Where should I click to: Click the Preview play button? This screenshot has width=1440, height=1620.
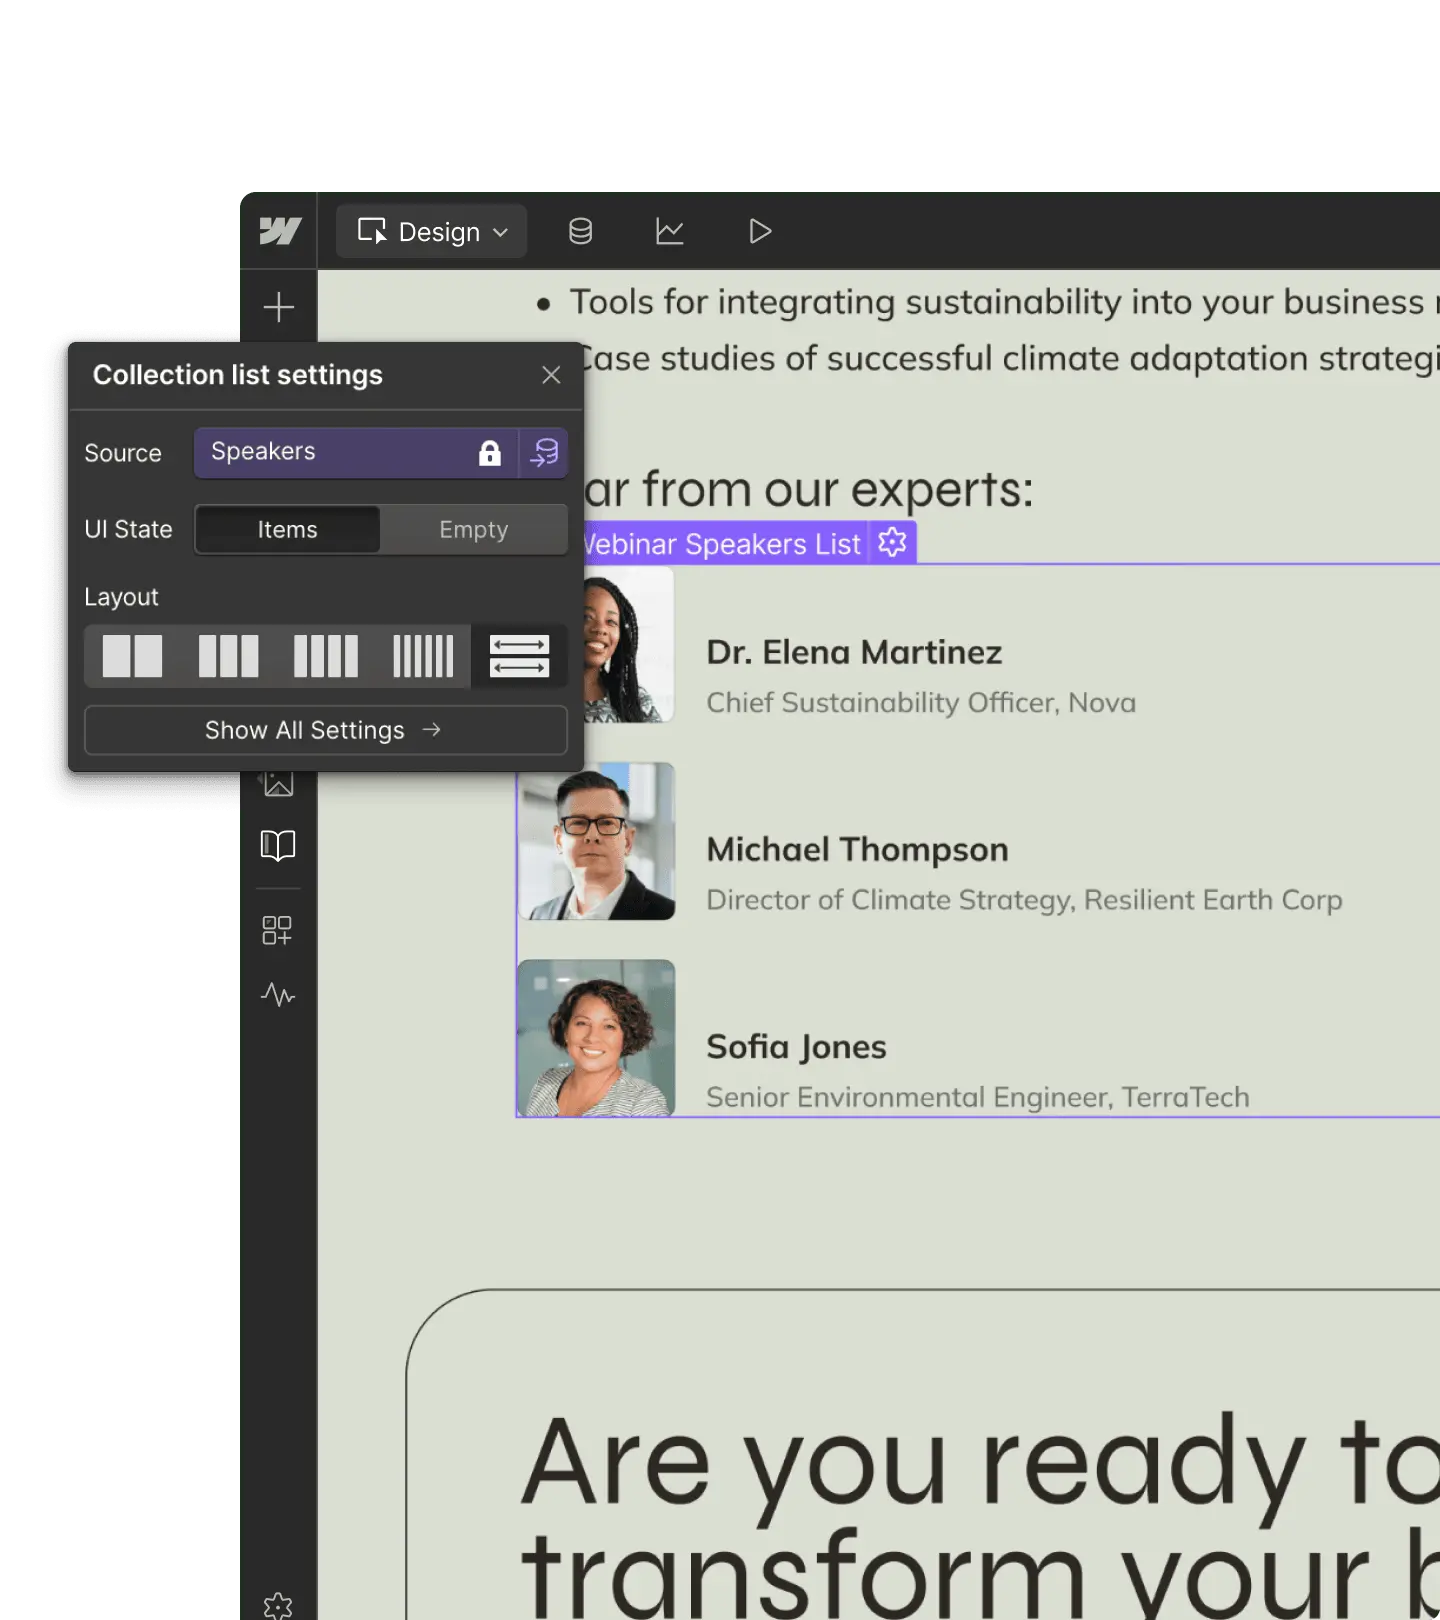[x=760, y=232]
